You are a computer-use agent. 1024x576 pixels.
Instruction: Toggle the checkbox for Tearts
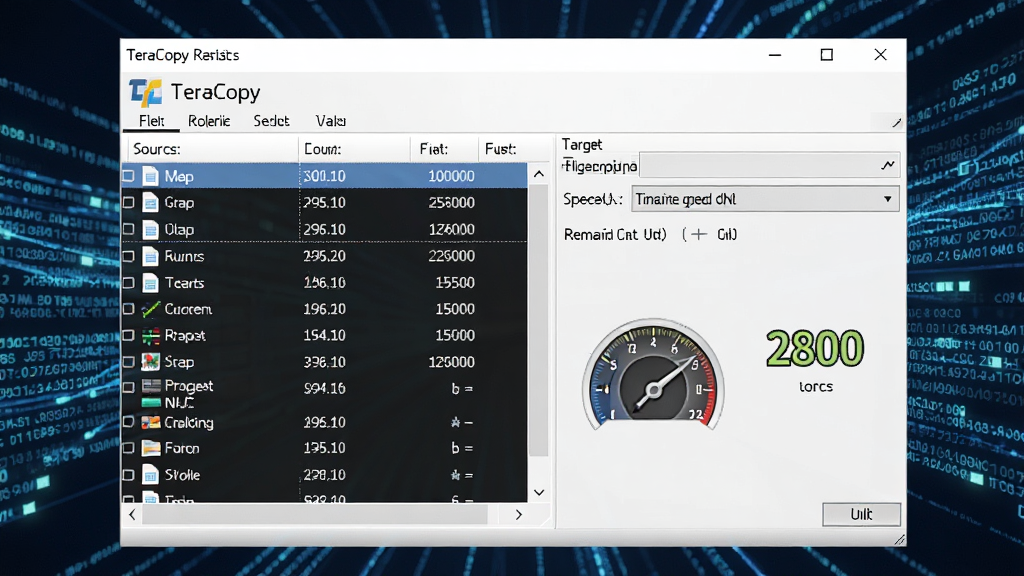pos(129,283)
